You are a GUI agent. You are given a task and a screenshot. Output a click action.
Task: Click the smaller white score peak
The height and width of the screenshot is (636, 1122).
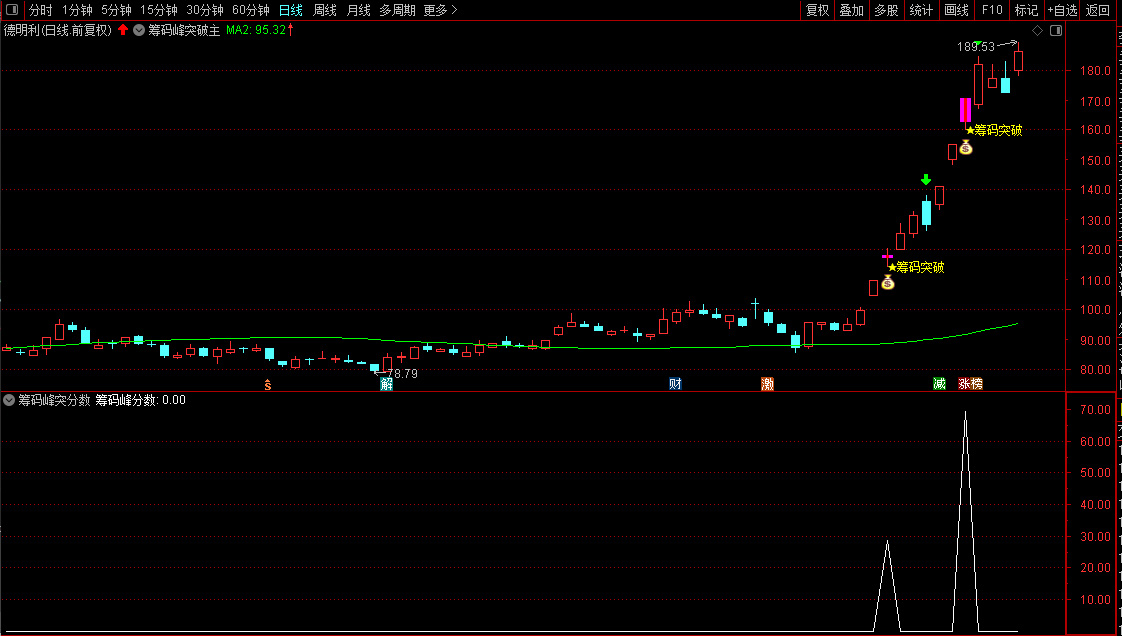887,587
